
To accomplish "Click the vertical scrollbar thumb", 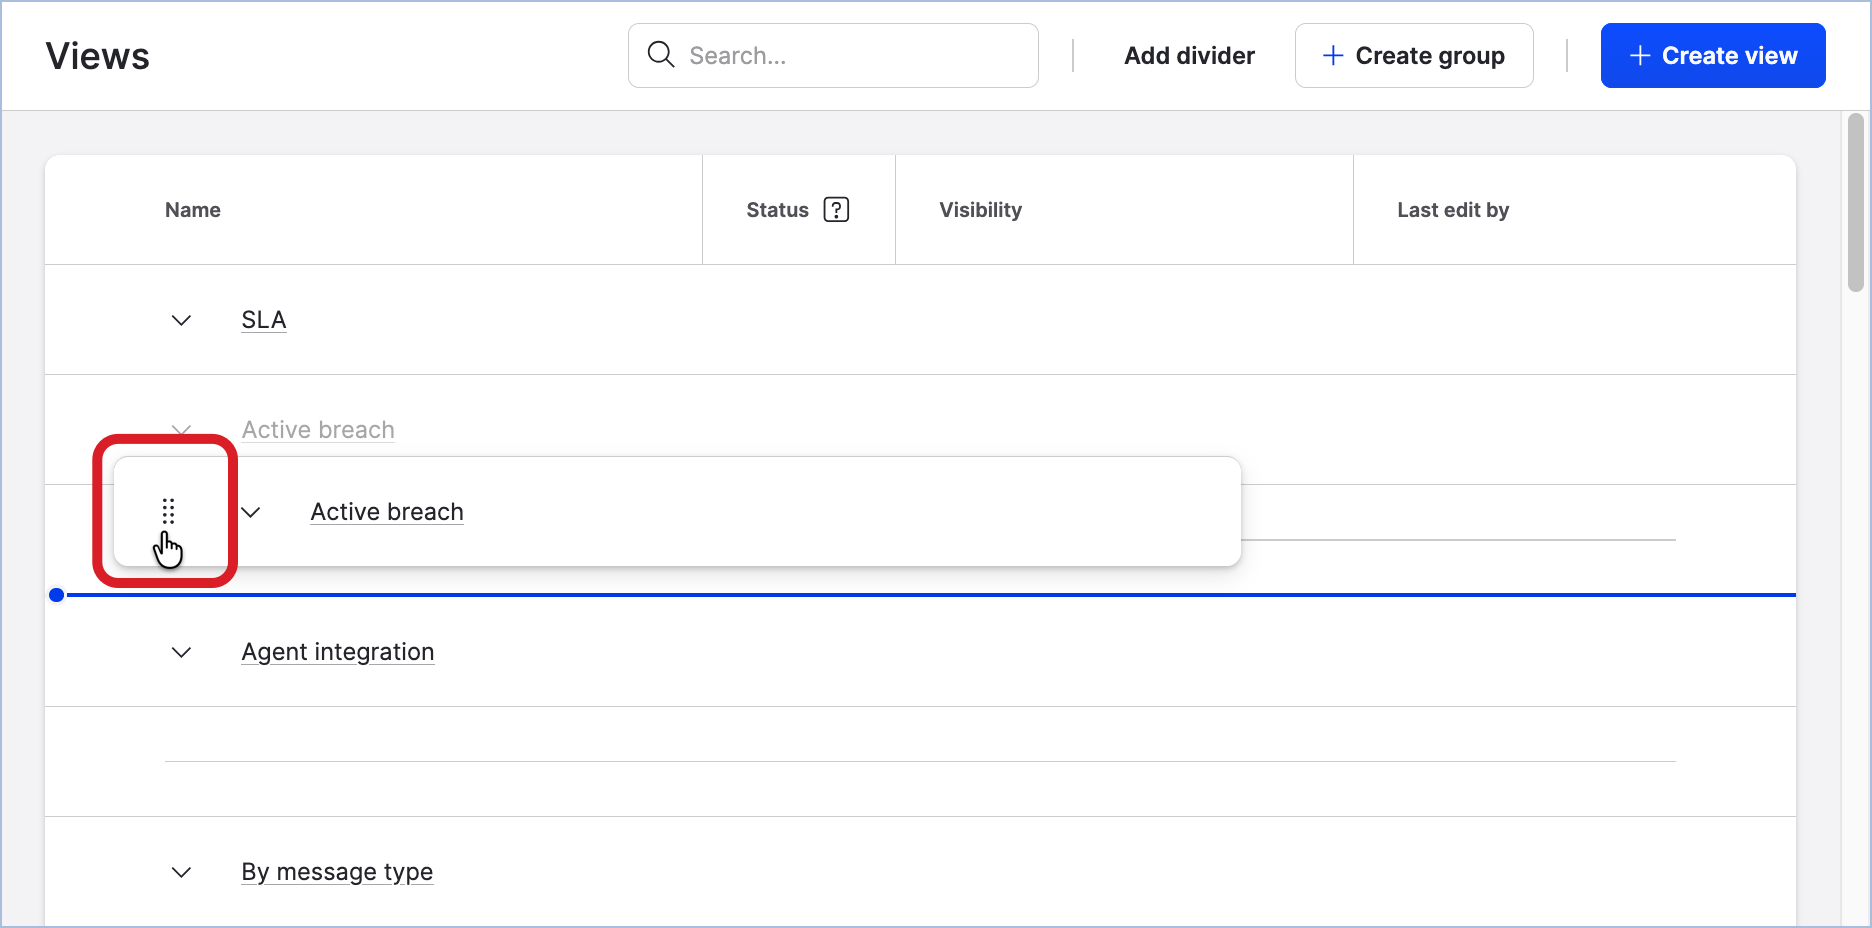I will pyautogui.click(x=1855, y=202).
